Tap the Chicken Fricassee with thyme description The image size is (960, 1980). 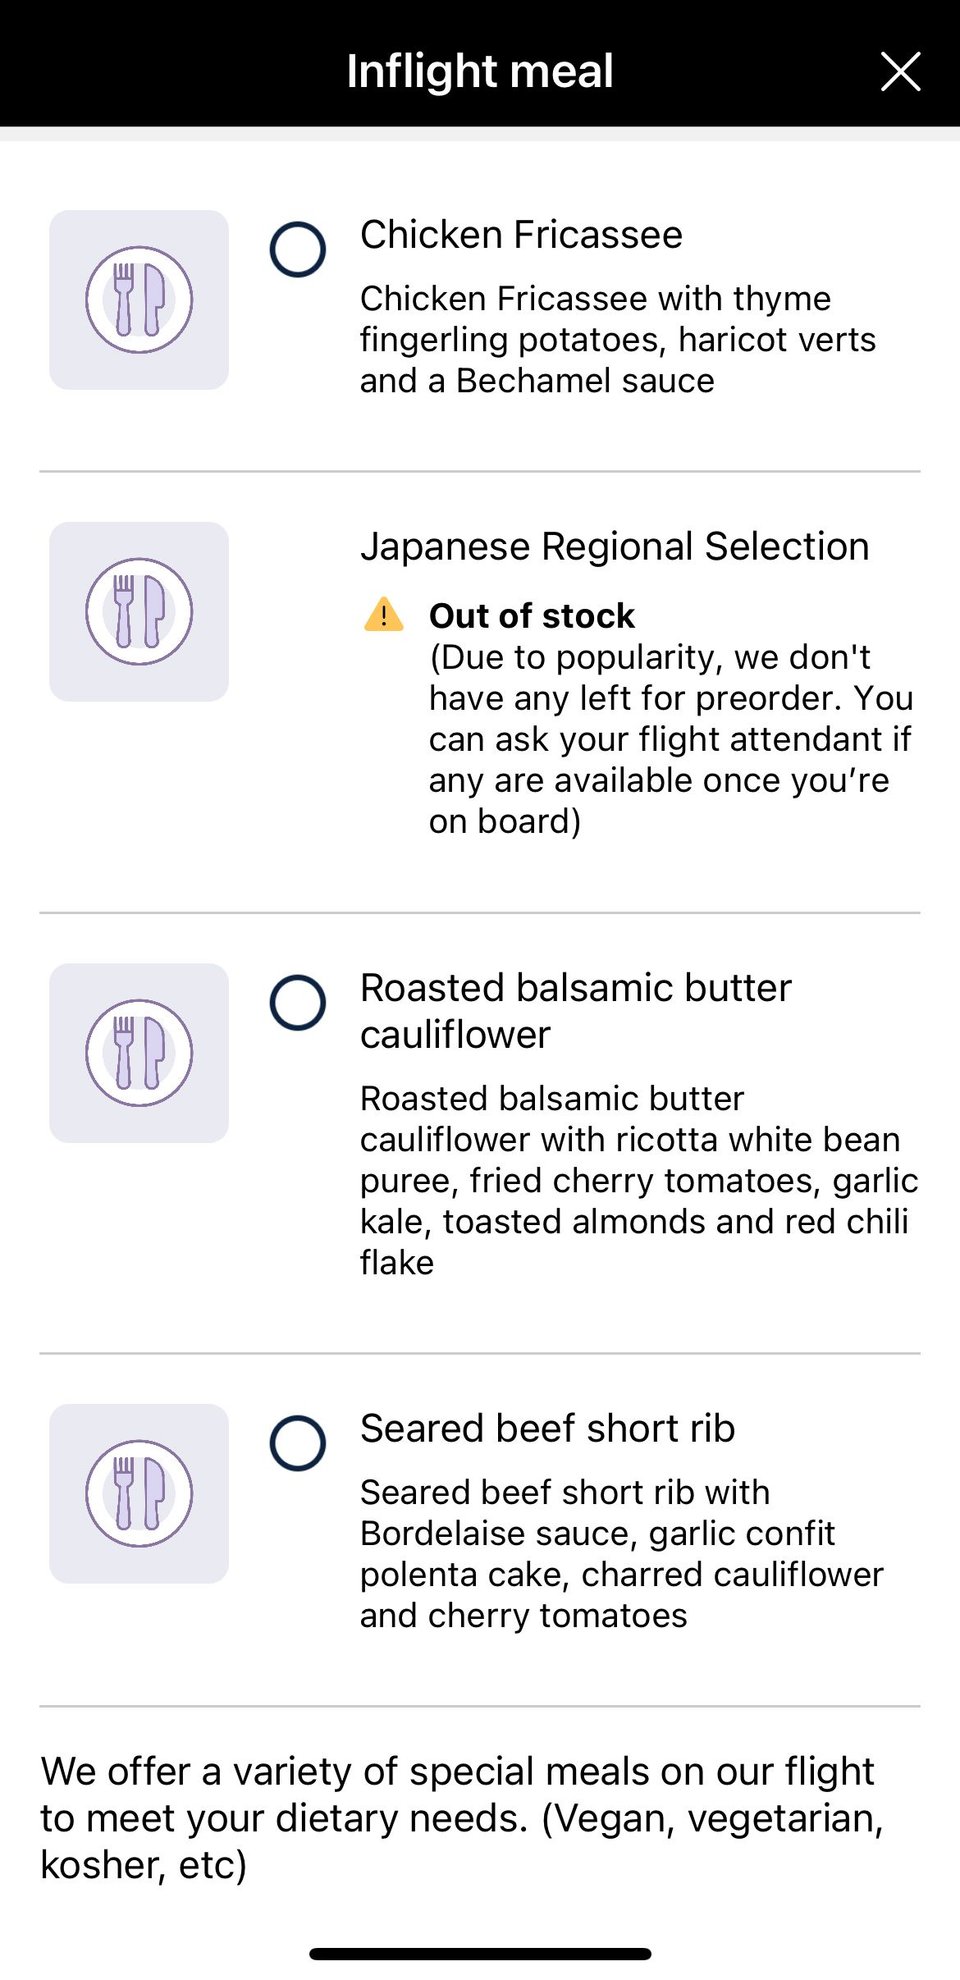click(x=617, y=340)
